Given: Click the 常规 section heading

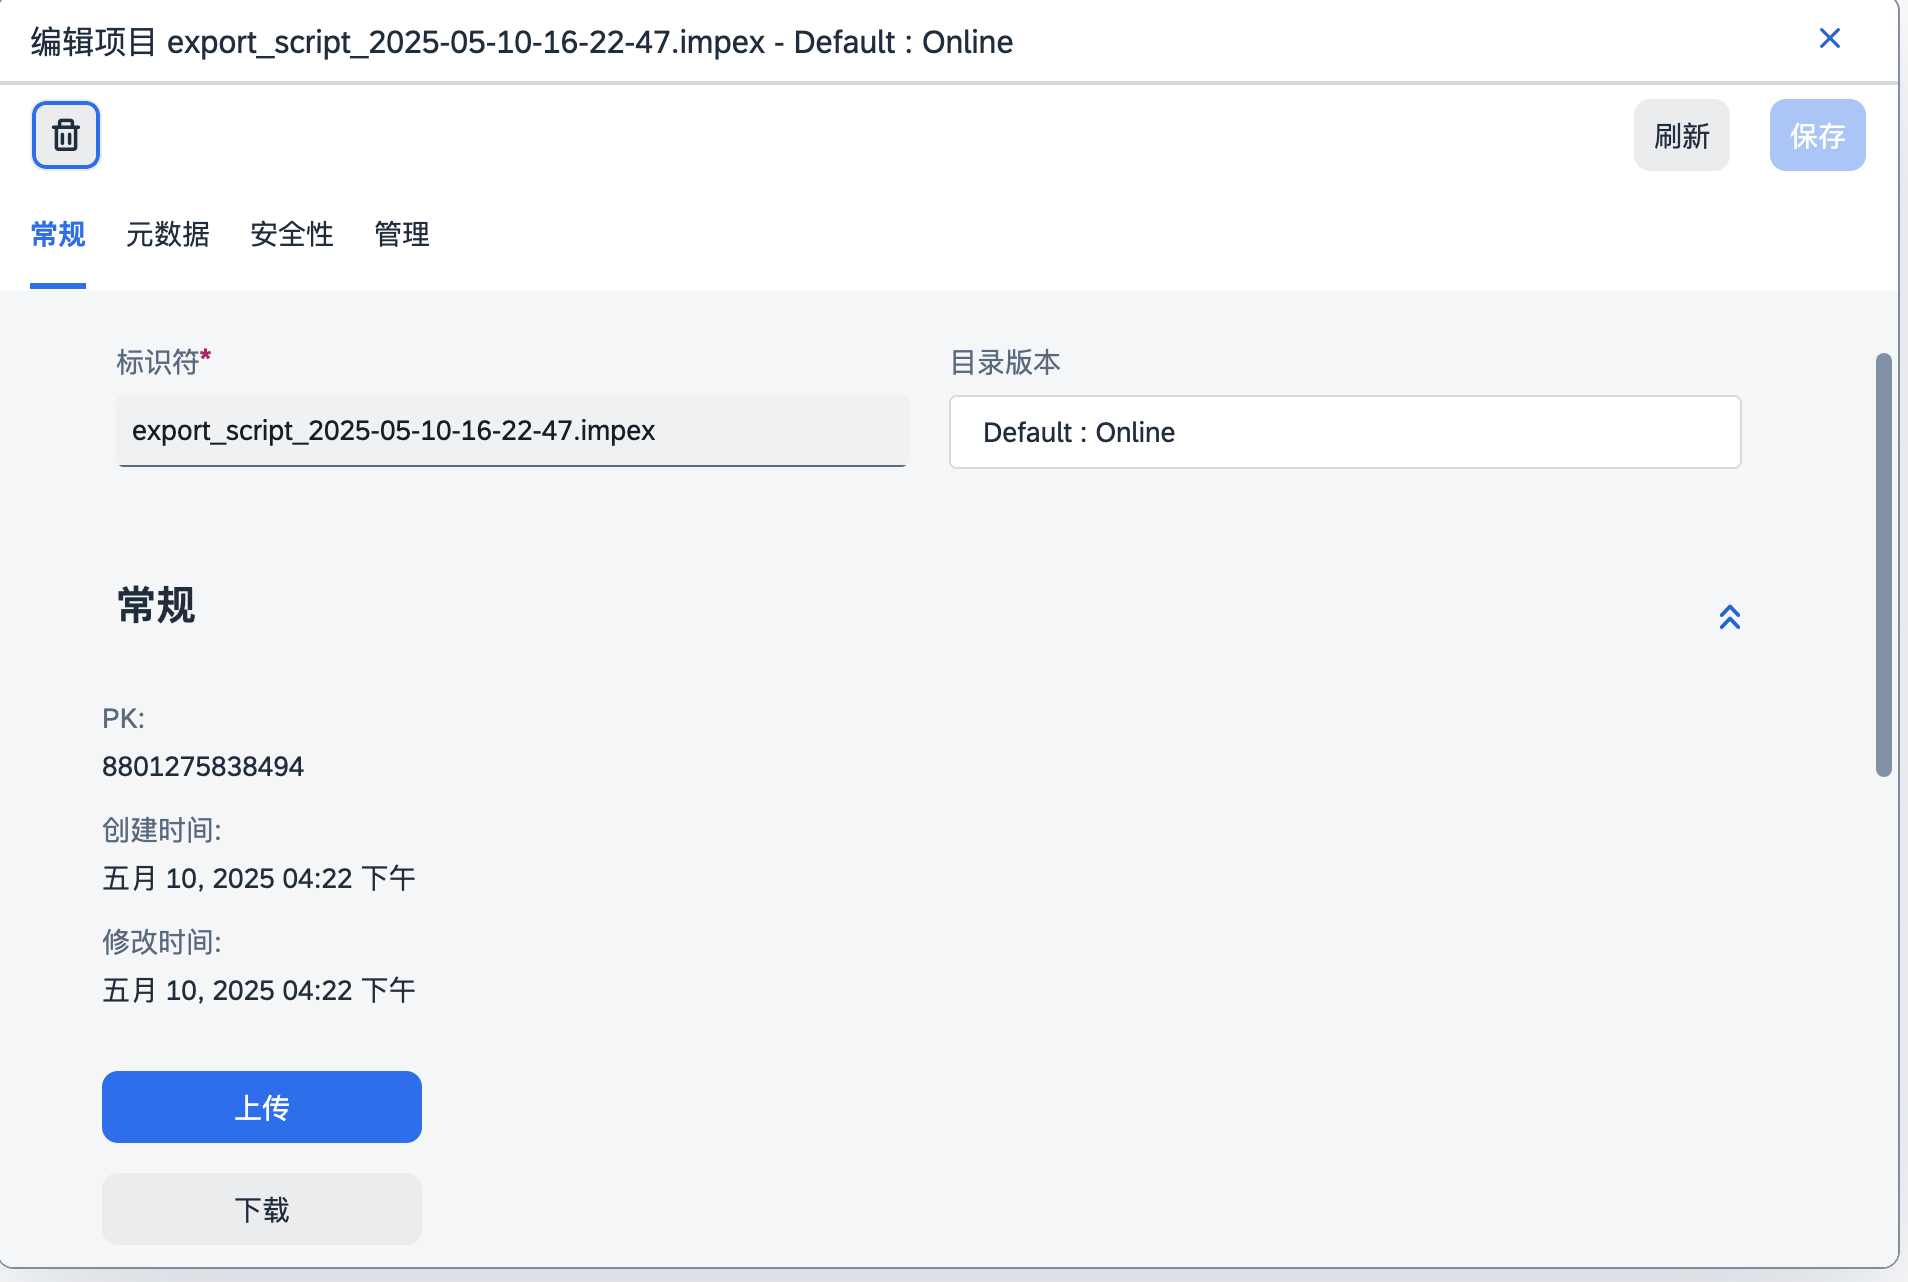Looking at the screenshot, I should (x=156, y=605).
